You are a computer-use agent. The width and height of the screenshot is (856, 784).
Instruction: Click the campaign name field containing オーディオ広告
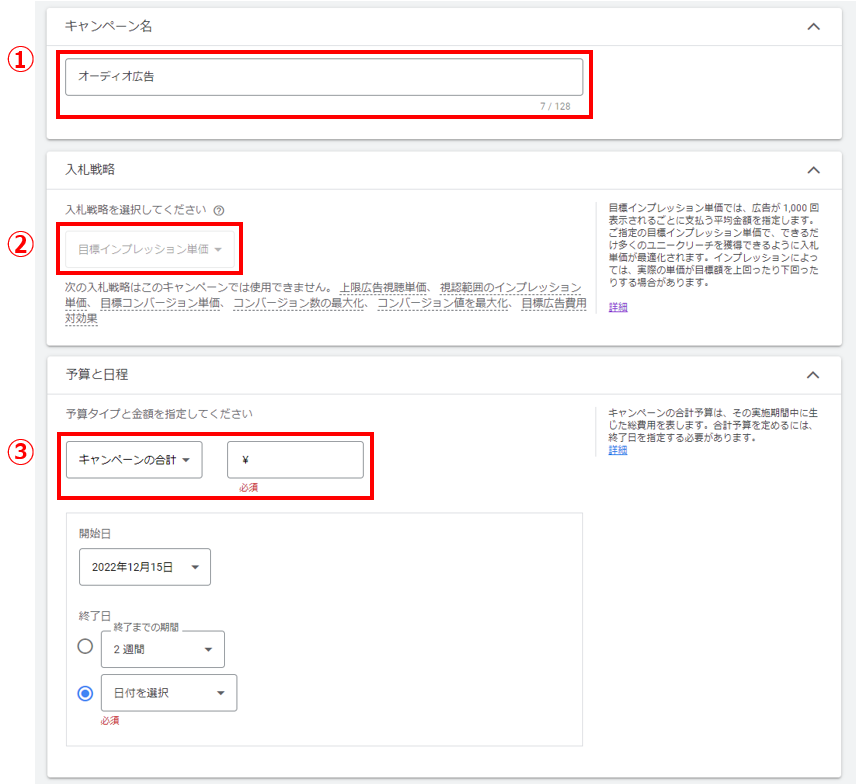pos(323,76)
